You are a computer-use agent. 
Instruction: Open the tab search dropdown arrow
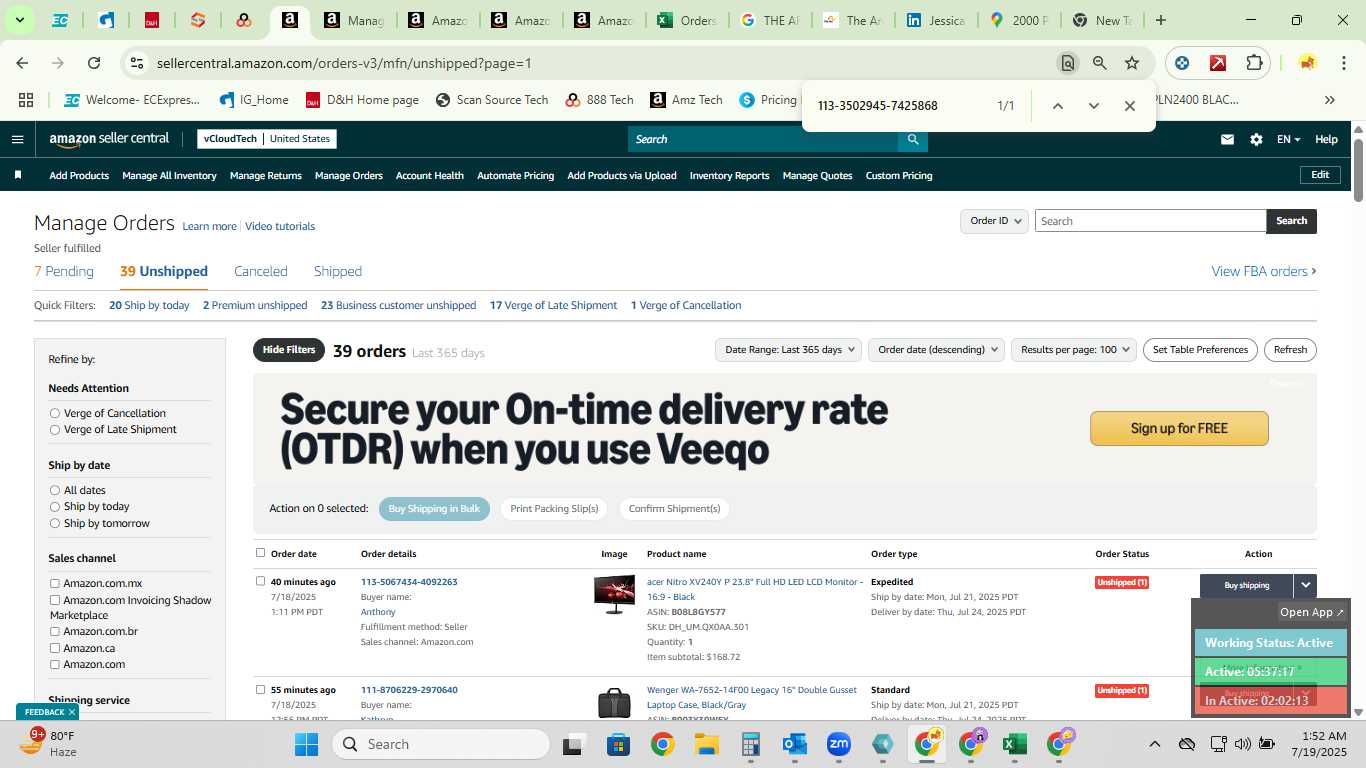(x=19, y=20)
